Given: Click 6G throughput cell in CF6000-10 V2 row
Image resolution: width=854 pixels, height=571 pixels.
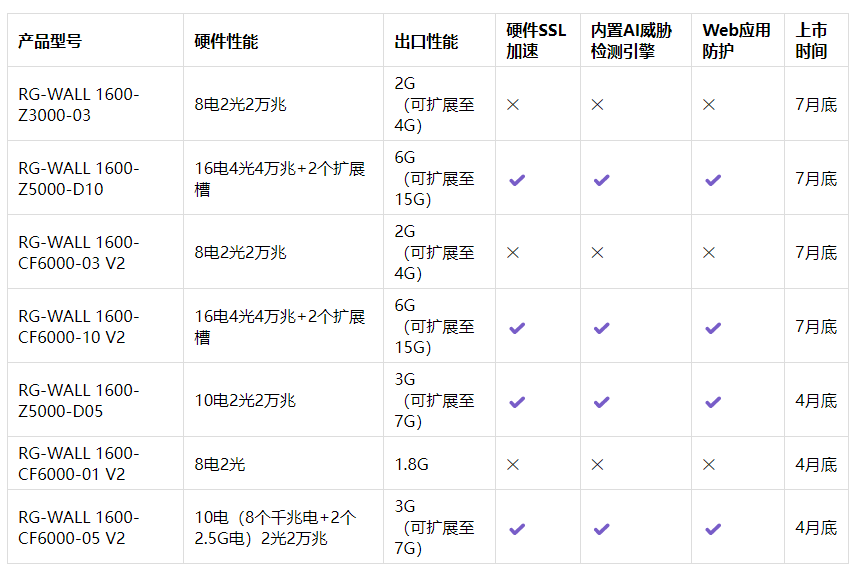Looking at the screenshot, I should point(434,327).
